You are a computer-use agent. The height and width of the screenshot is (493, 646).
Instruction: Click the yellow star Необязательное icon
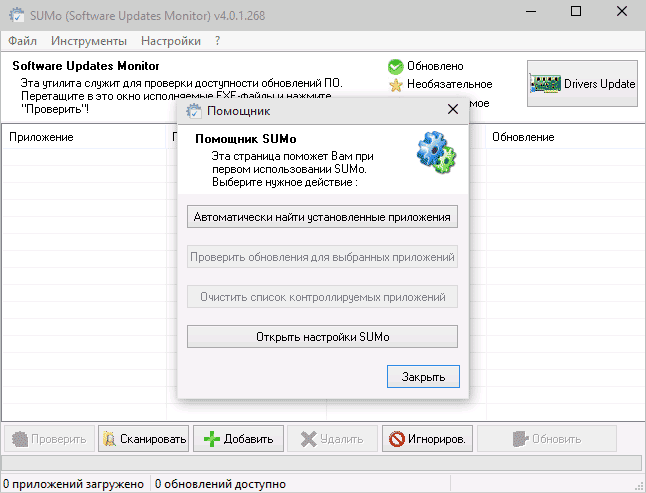(x=396, y=85)
